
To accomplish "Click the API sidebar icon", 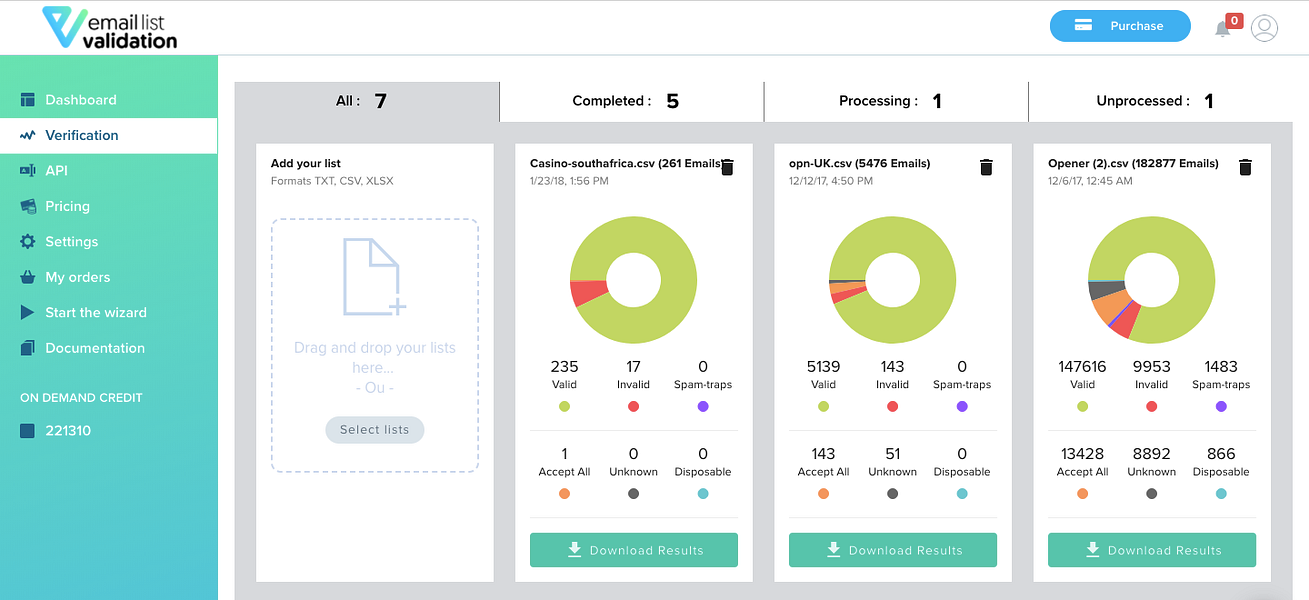I will pyautogui.click(x=27, y=171).
